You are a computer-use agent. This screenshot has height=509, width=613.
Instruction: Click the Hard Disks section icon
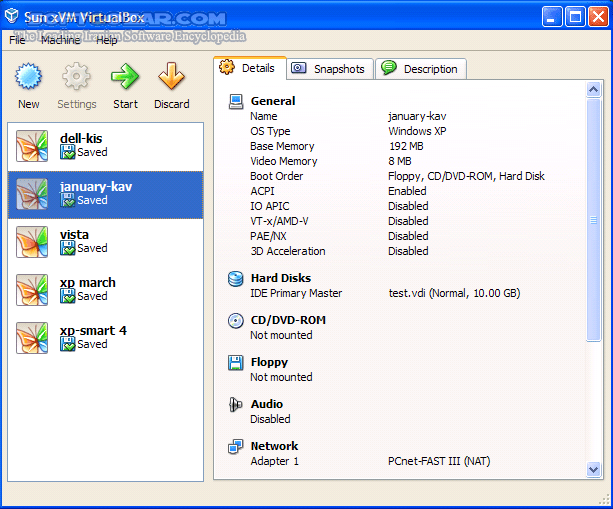point(236,279)
